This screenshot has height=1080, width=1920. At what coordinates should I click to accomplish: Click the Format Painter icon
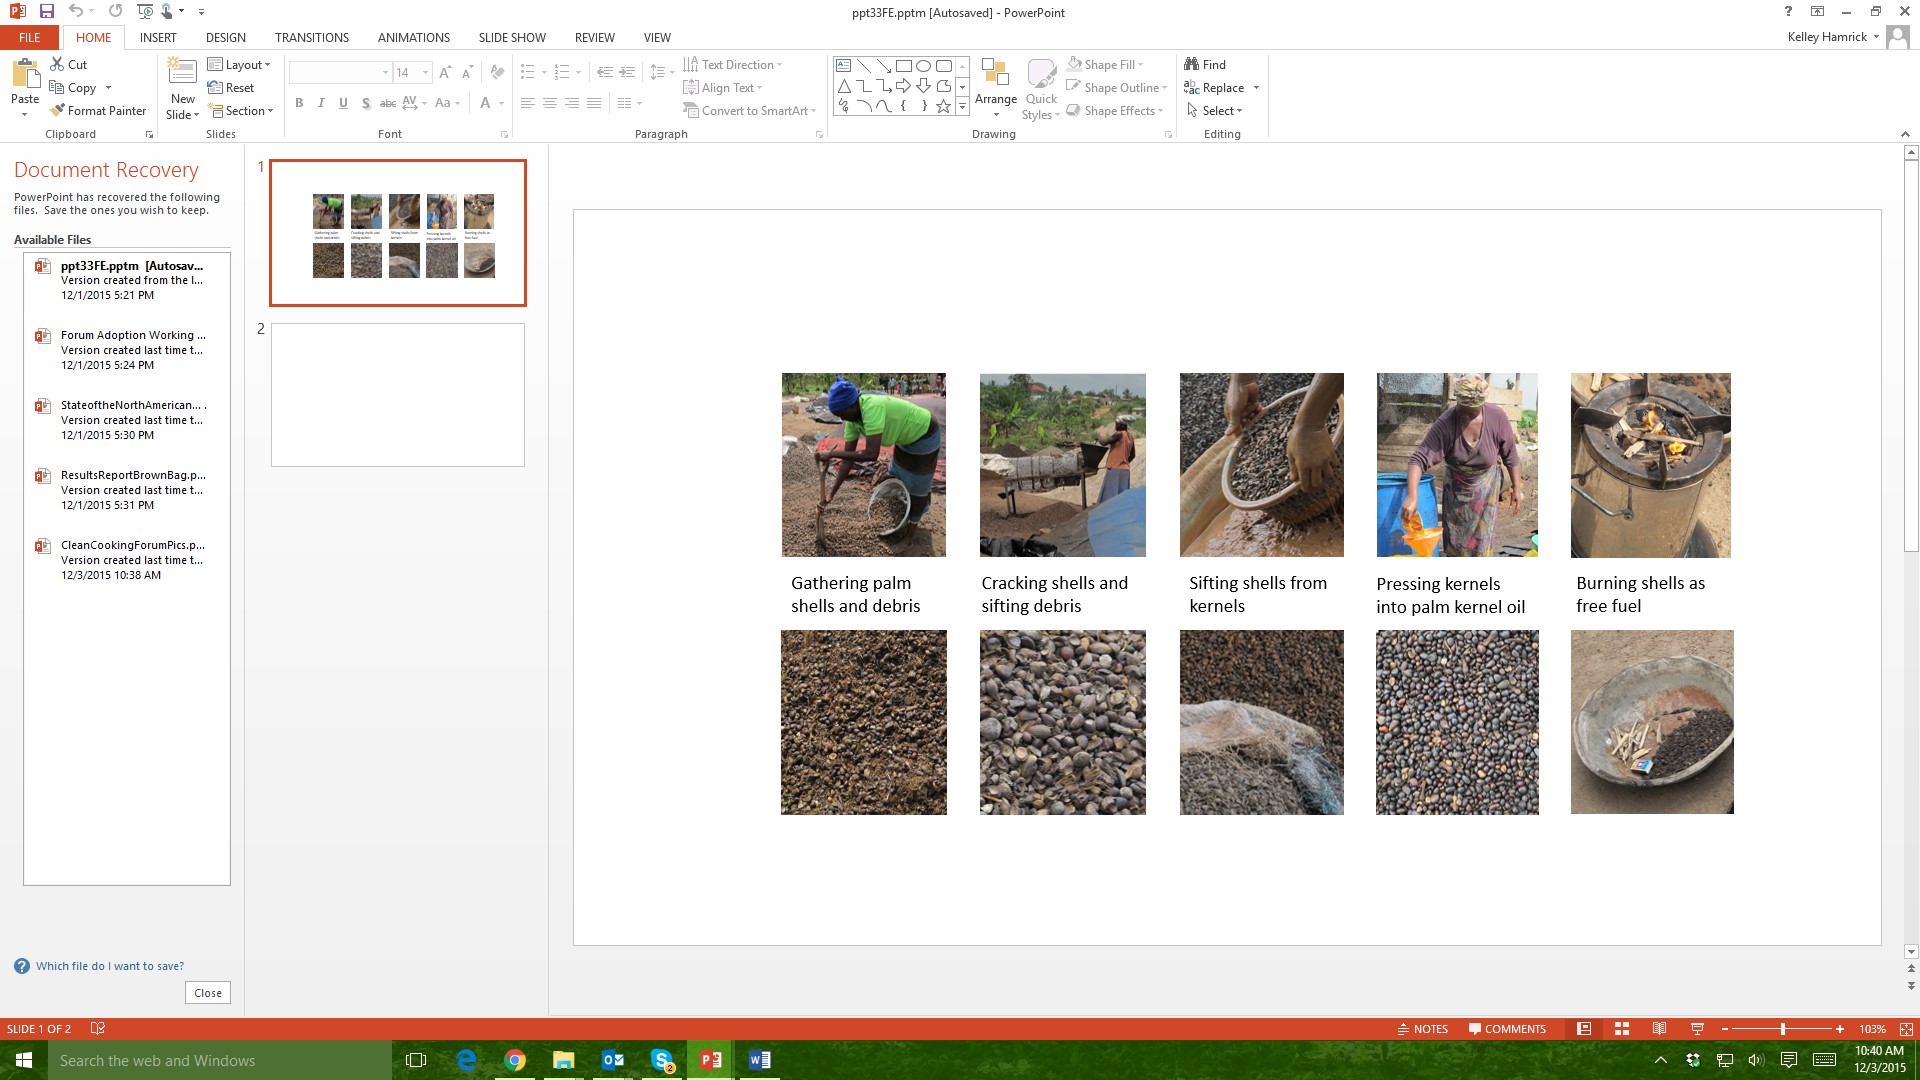click(x=58, y=111)
